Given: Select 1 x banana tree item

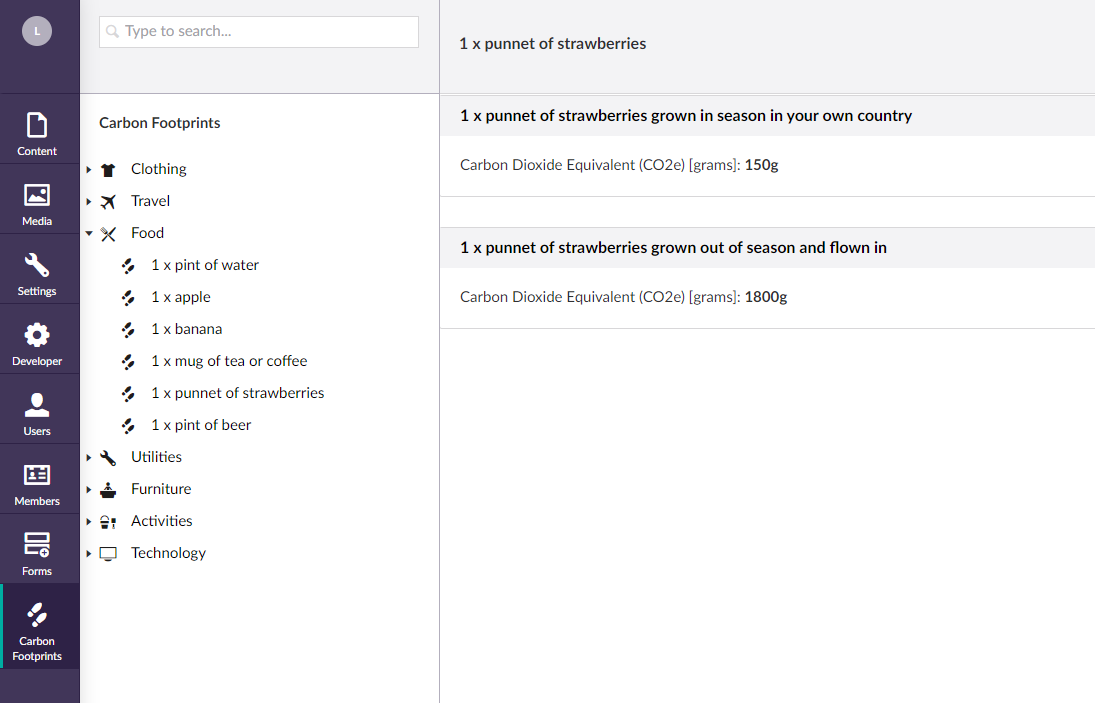Looking at the screenshot, I should (x=186, y=329).
